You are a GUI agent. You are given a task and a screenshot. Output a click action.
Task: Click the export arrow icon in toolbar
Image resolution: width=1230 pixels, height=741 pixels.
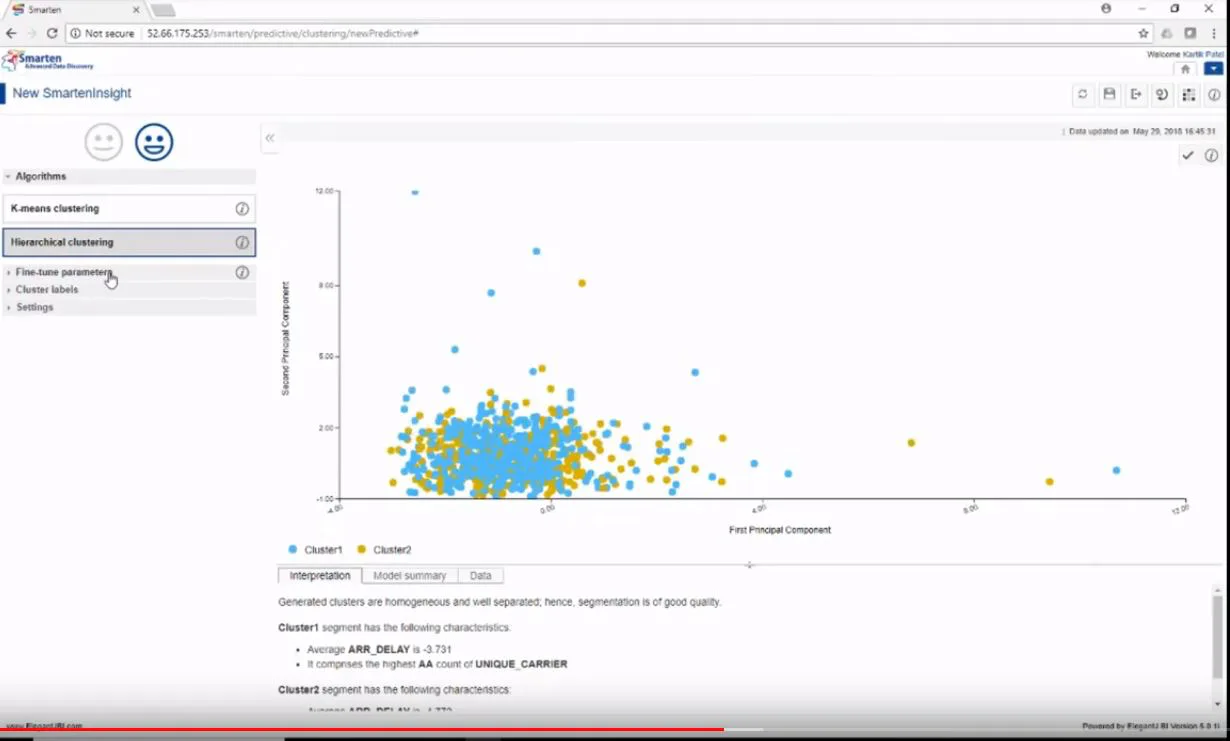pyautogui.click(x=1136, y=95)
